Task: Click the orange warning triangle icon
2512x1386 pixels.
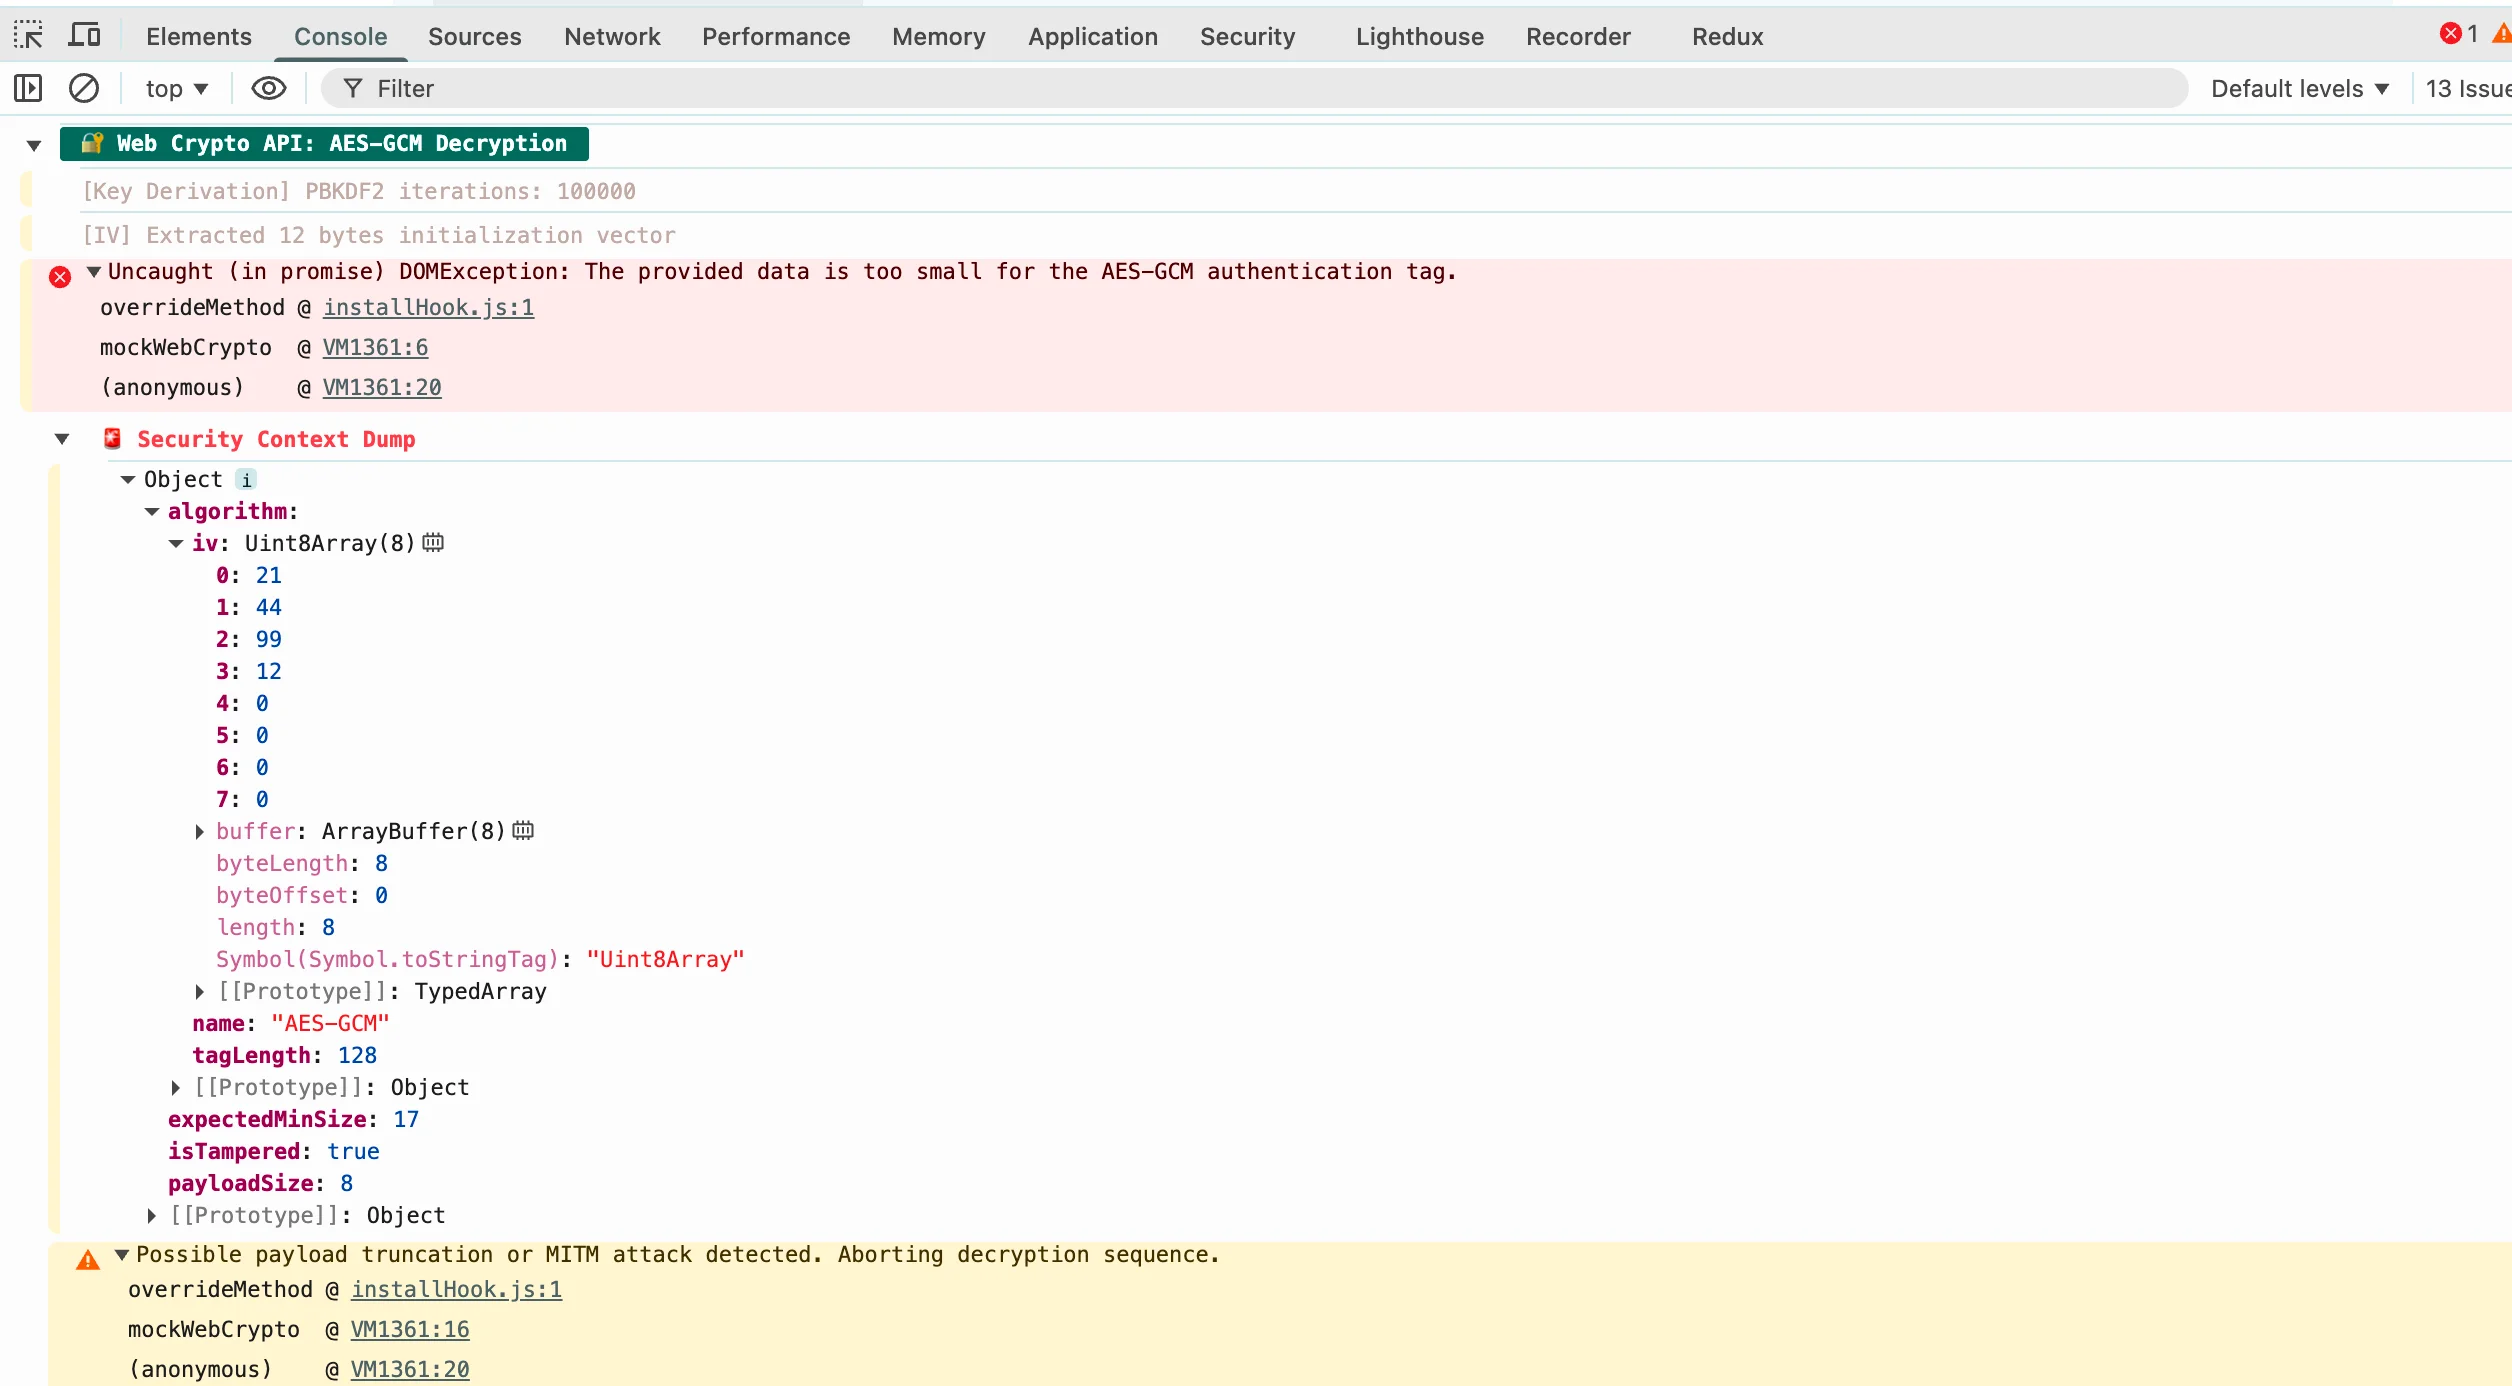Action: [x=88, y=1260]
